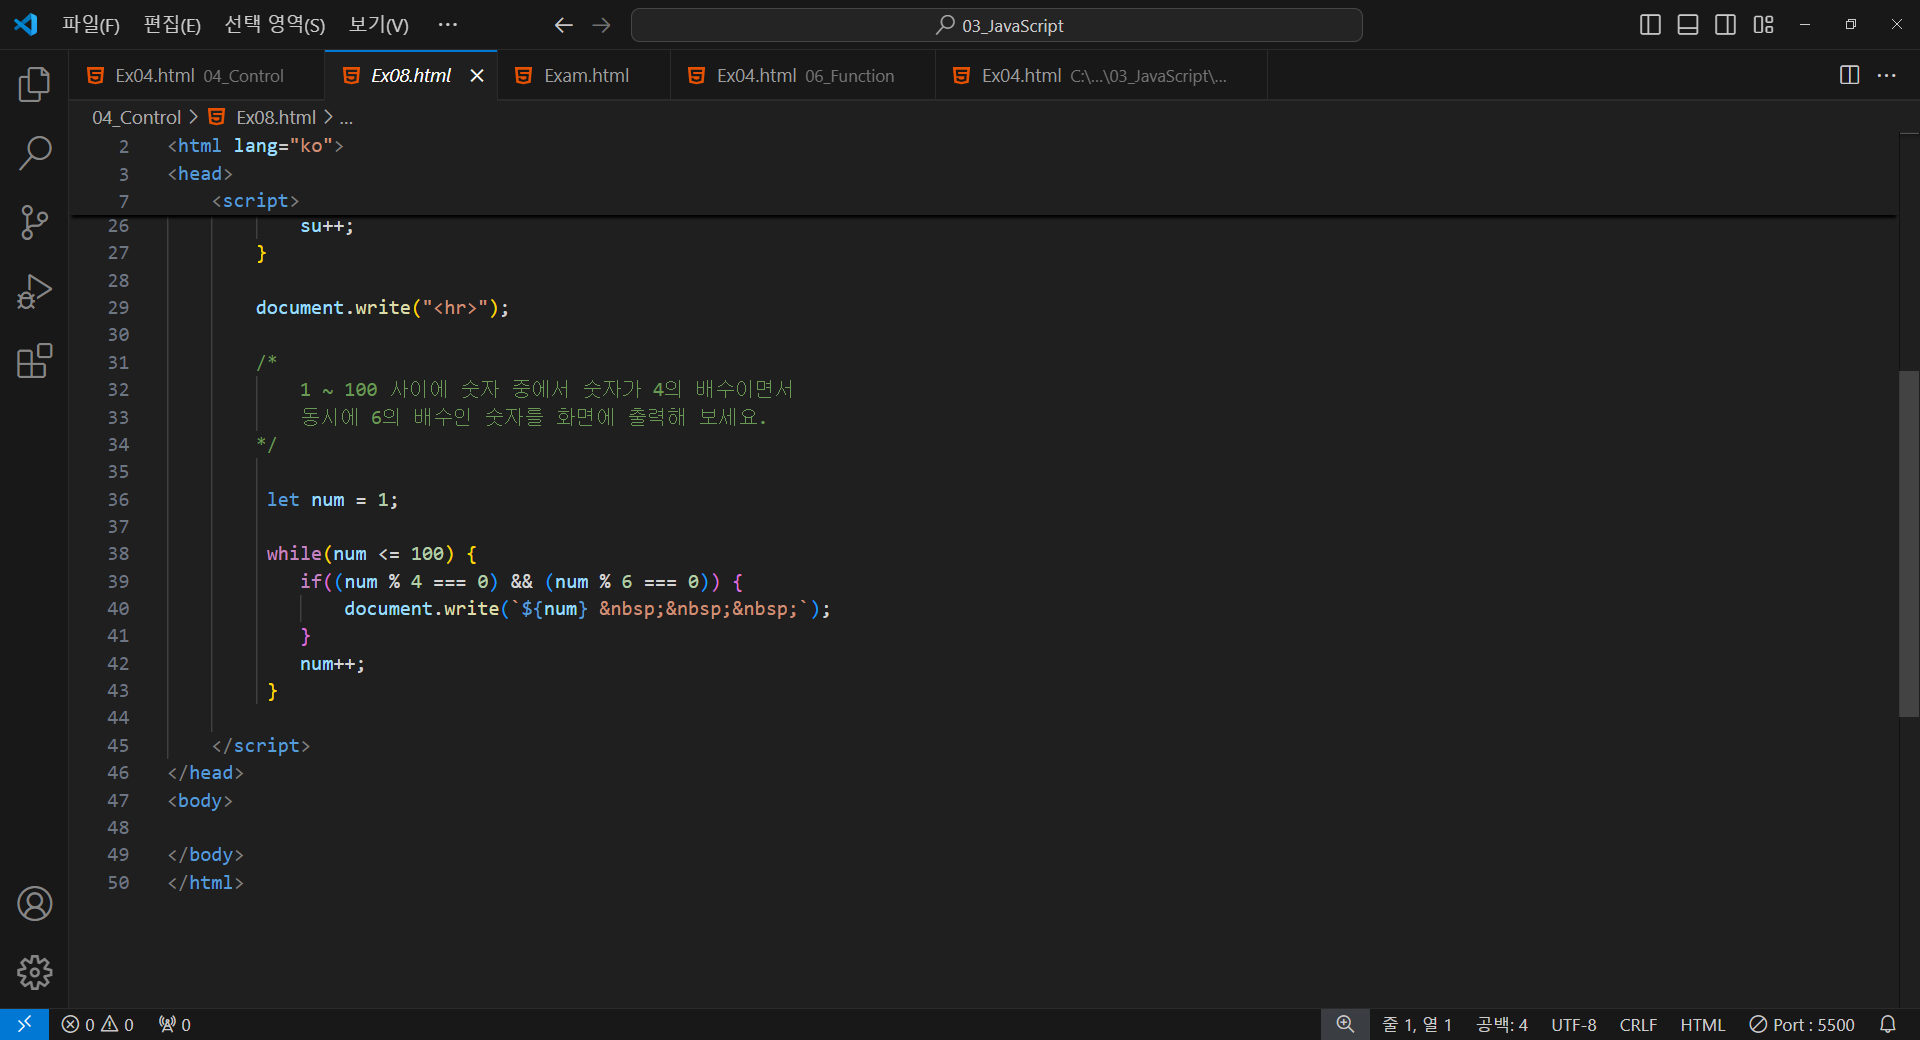Screen dimensions: 1920x1040
Task: Expand the menu bar overflow ellipsis
Action: [448, 25]
